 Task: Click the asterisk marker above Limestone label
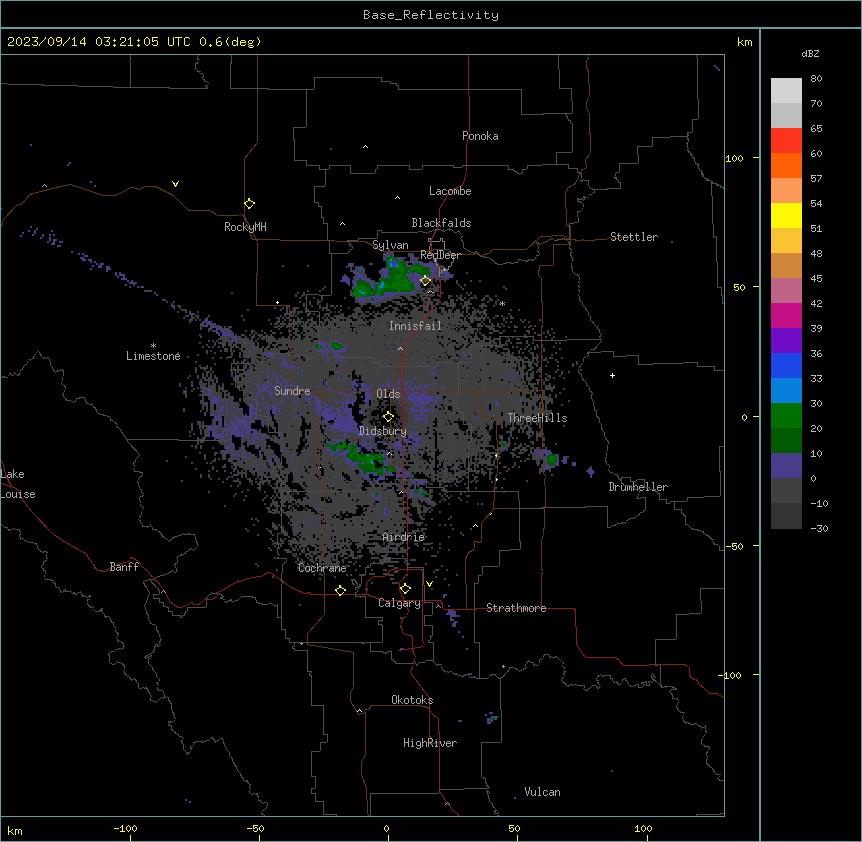(x=153, y=346)
